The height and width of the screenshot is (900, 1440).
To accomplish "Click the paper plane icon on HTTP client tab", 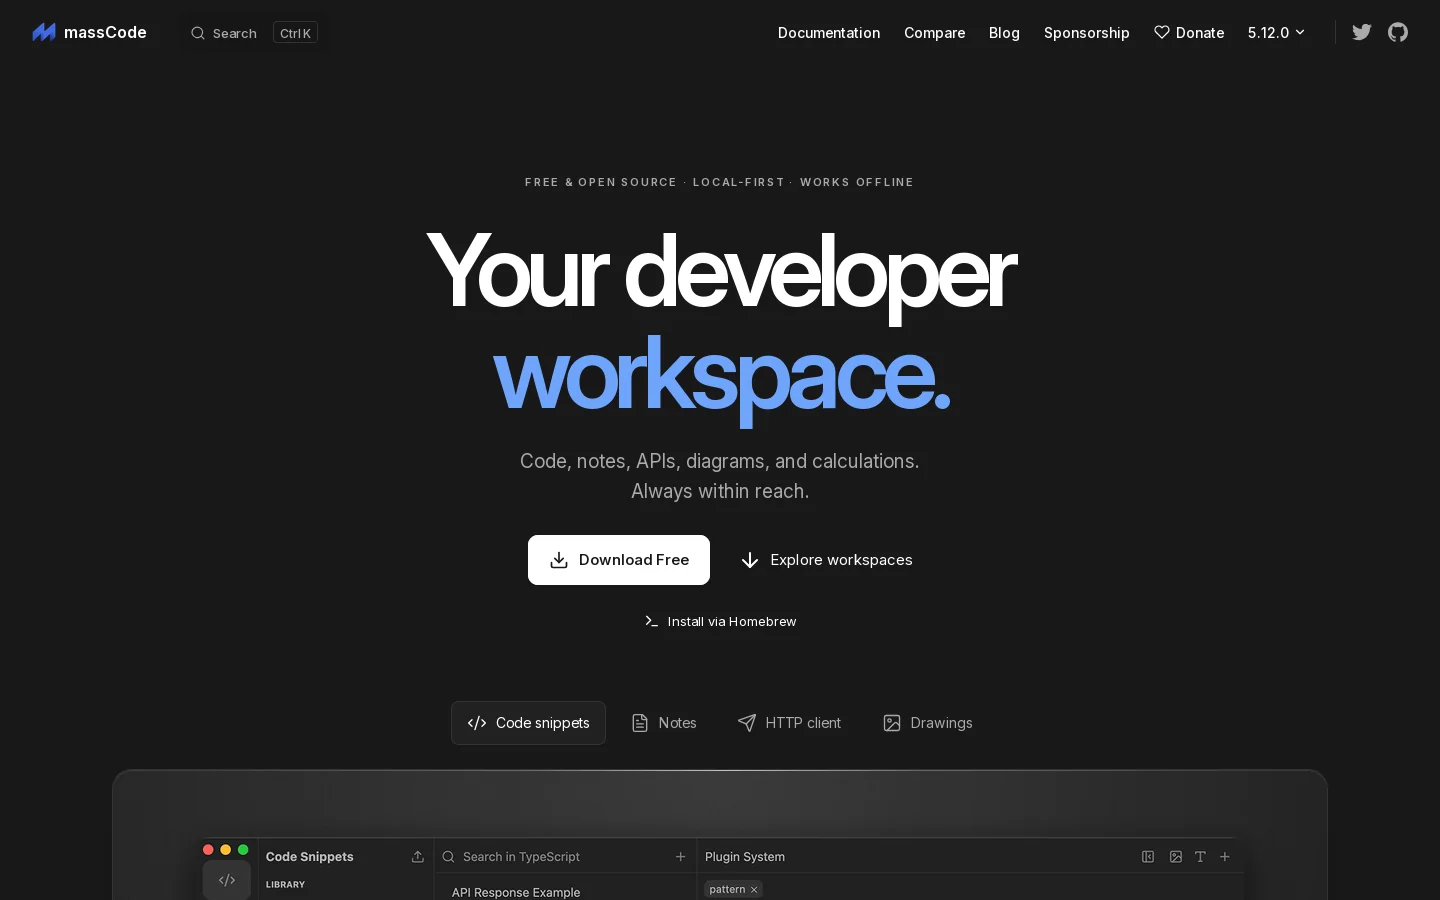I will click(x=747, y=723).
